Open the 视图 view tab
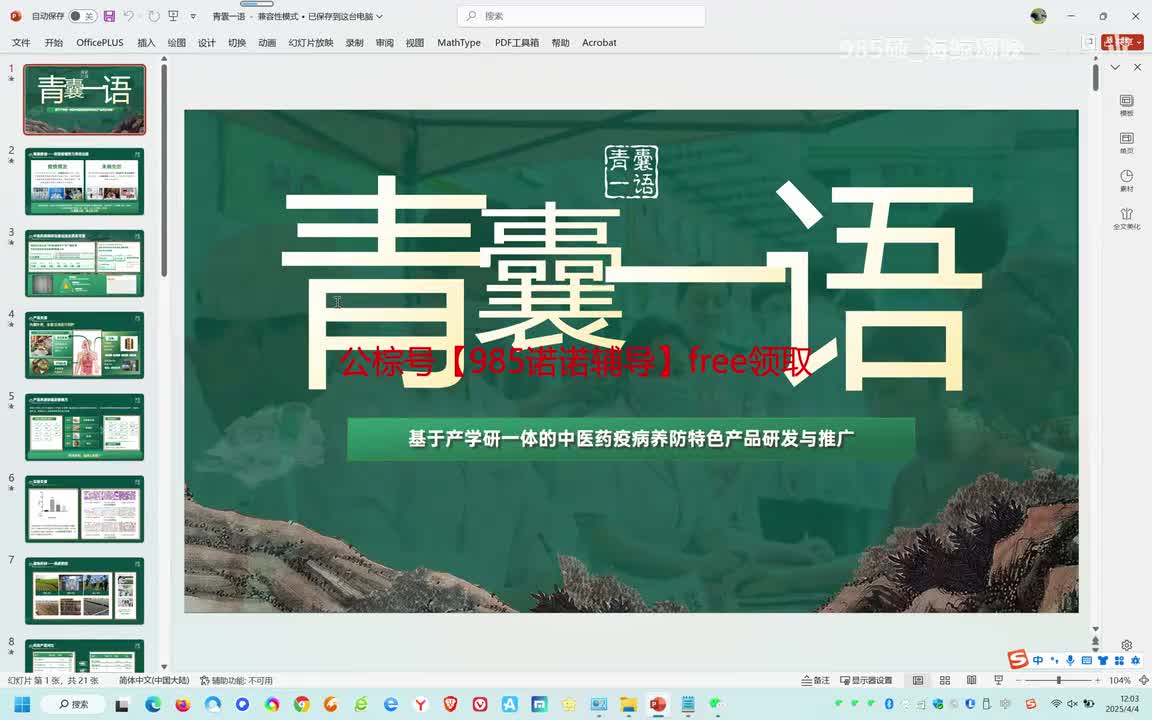1152x720 pixels. coord(414,43)
